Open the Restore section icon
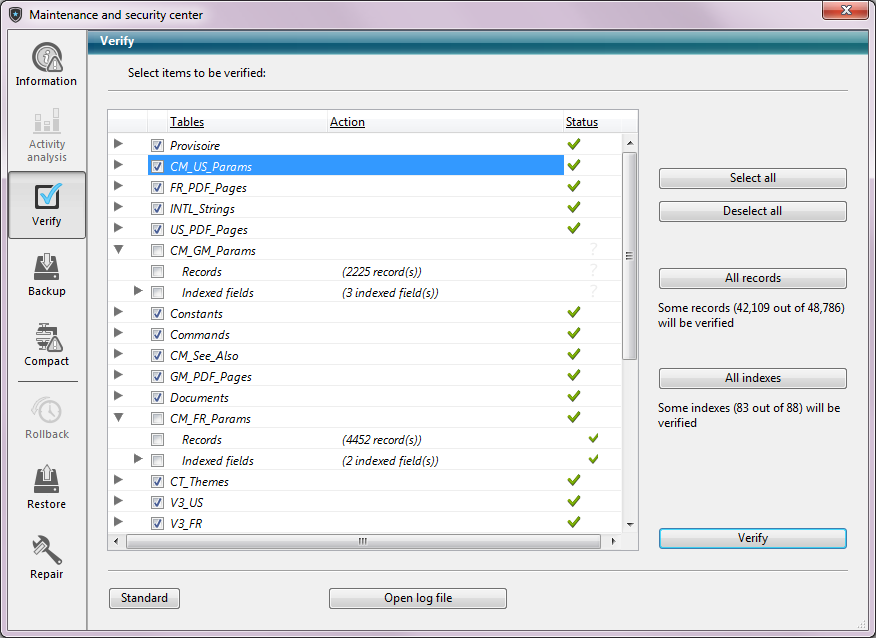 coord(46,481)
